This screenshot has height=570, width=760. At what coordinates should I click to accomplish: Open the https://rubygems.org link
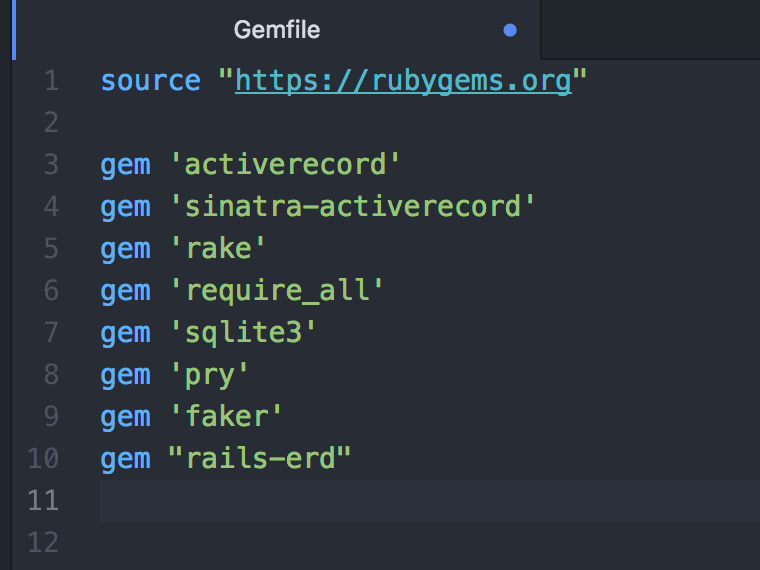403,81
